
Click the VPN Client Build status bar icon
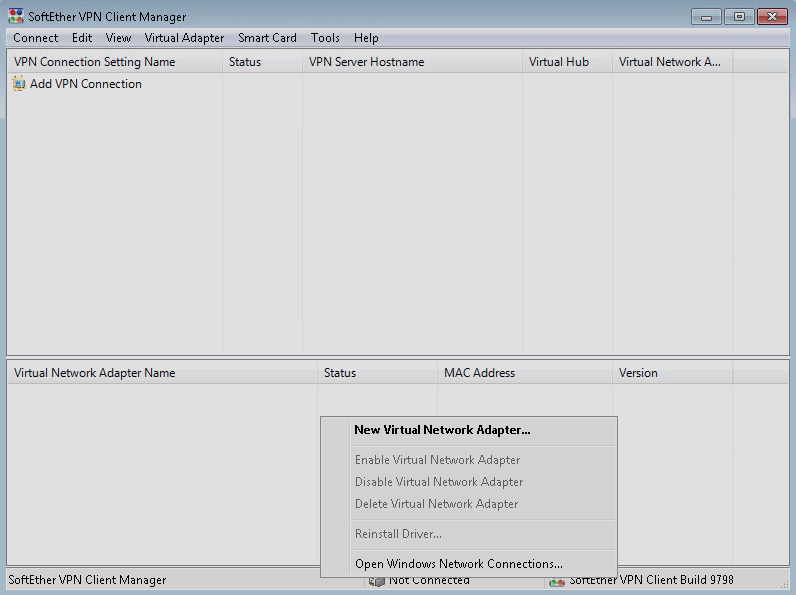[x=557, y=580]
